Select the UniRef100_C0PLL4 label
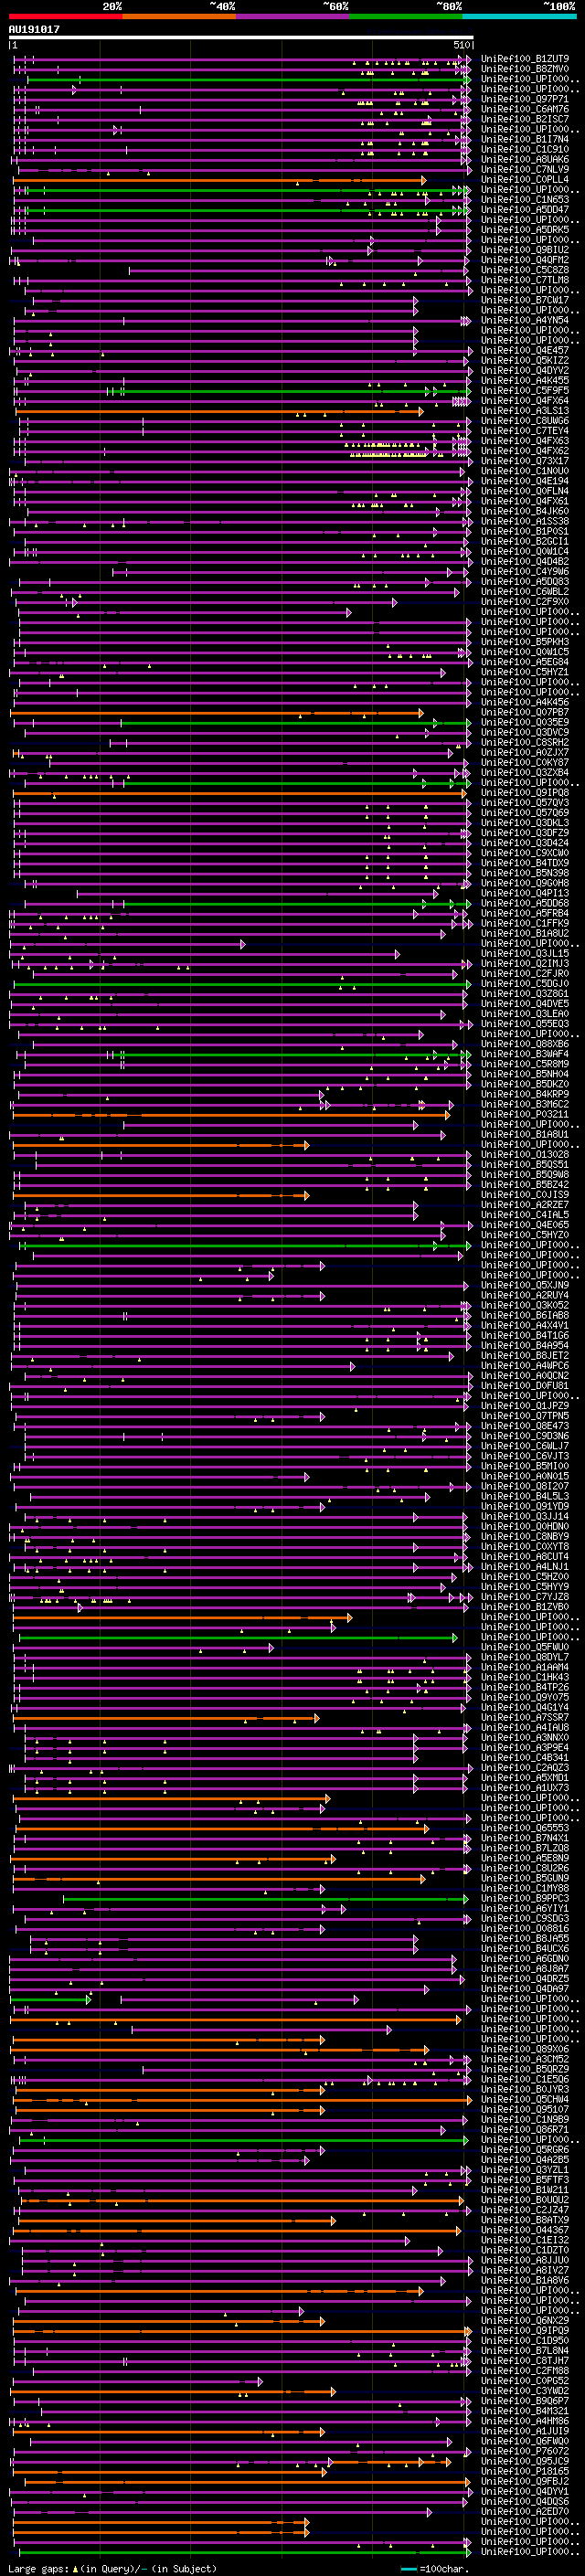This screenshot has height=2576, width=585. click(x=525, y=180)
